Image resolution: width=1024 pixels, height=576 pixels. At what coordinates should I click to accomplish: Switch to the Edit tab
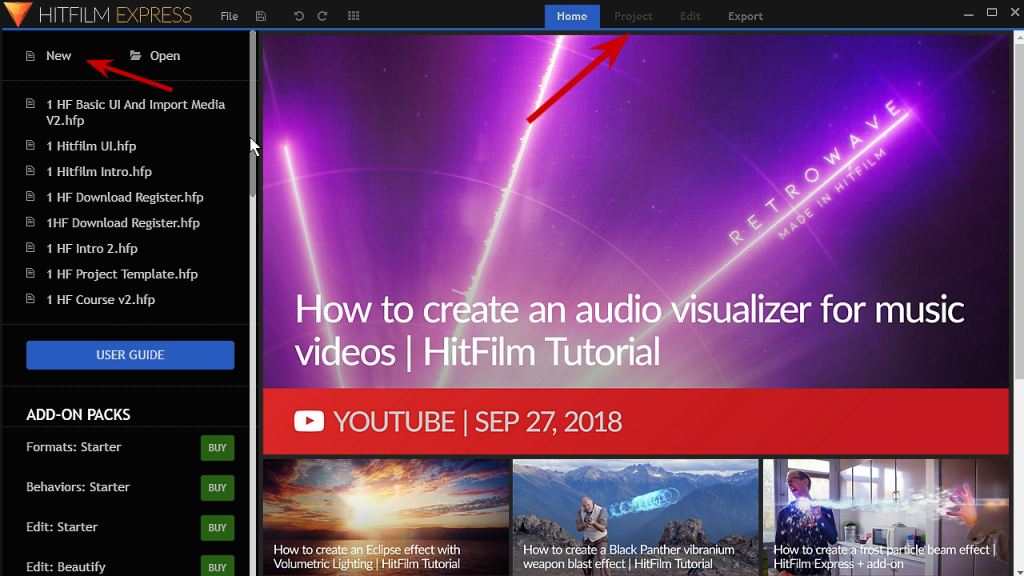pos(690,16)
